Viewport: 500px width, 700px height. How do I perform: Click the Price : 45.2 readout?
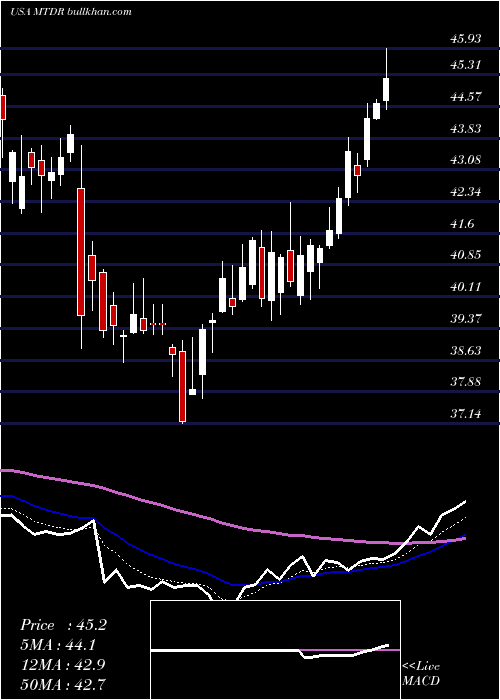point(63,625)
